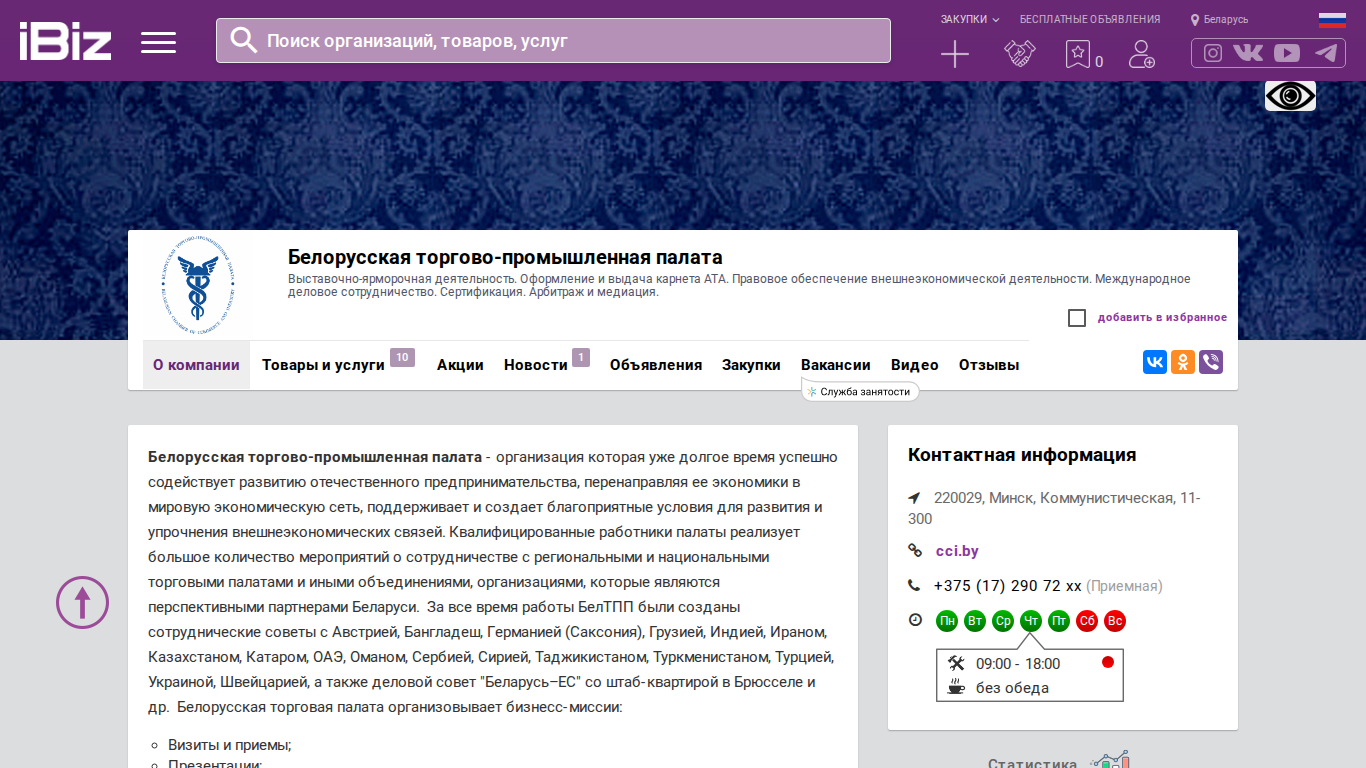Click the red closed-status dot
Screen dimensions: 1366x768
point(1108,662)
